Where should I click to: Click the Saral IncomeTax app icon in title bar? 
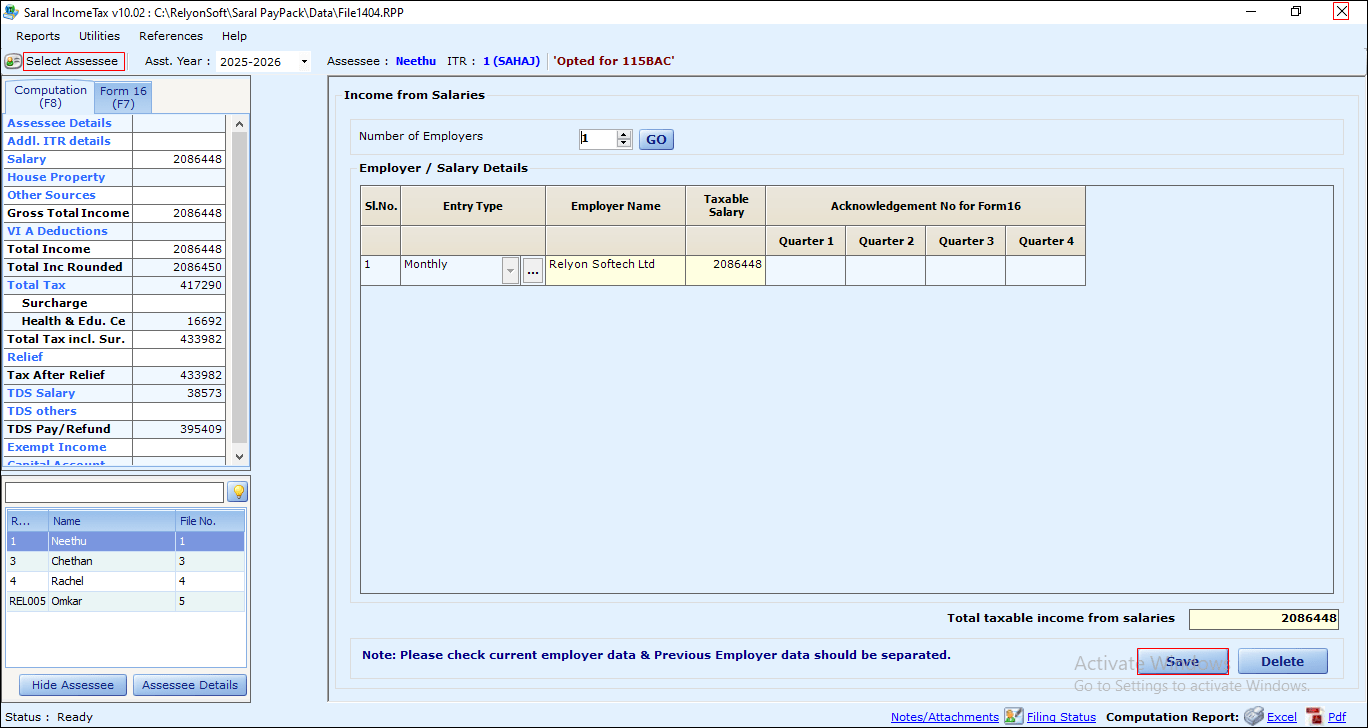click(x=11, y=12)
